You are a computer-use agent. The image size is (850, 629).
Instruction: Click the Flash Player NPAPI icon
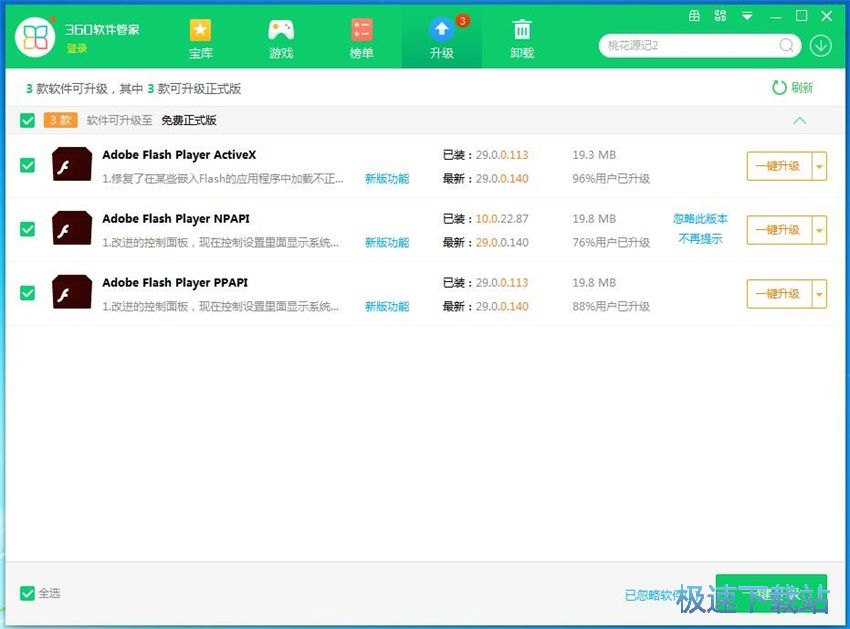click(x=72, y=228)
